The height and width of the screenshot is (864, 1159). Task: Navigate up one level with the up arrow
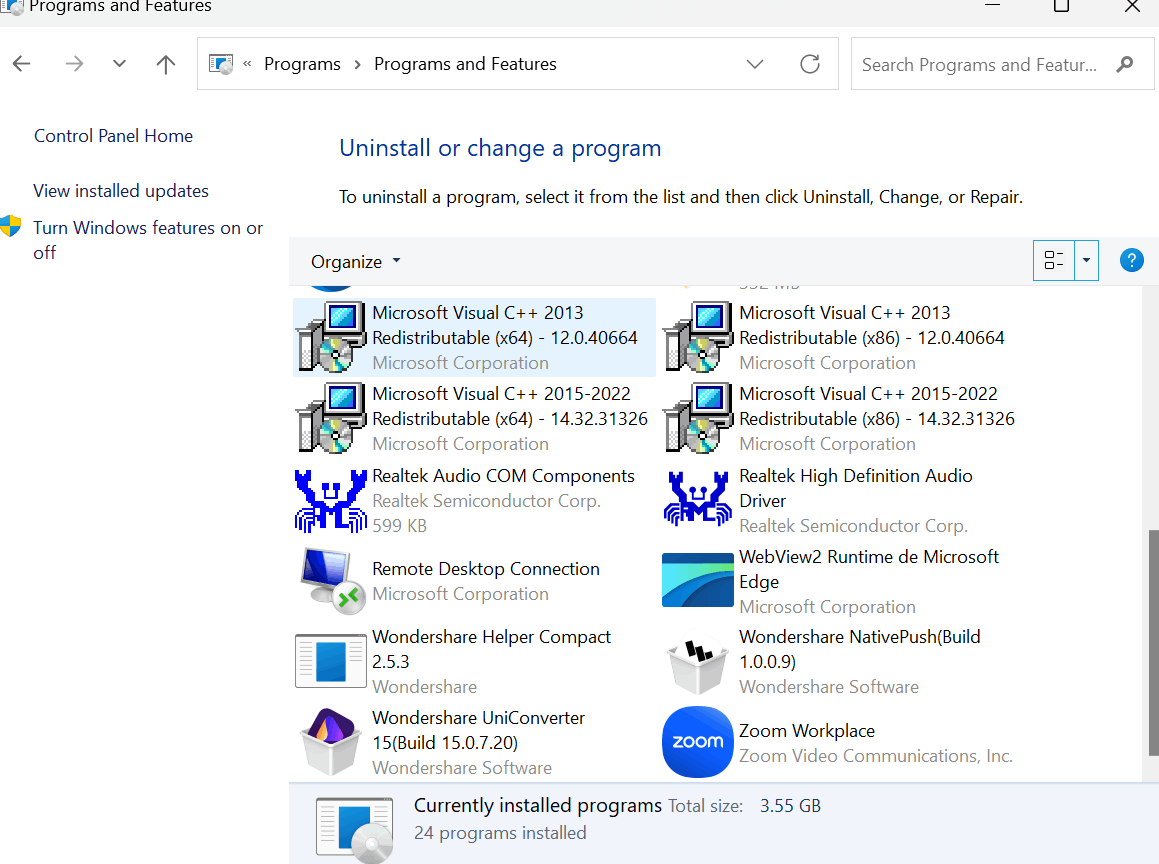click(x=164, y=63)
